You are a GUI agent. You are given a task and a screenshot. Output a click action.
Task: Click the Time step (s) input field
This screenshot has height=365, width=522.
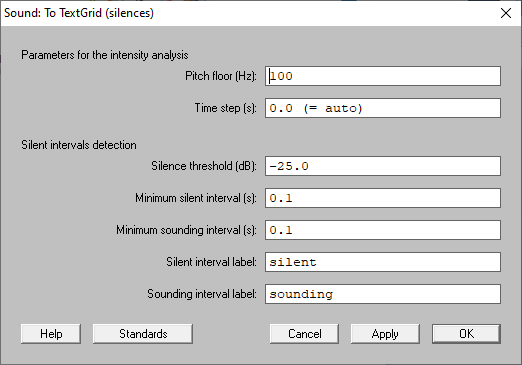pyautogui.click(x=383, y=108)
